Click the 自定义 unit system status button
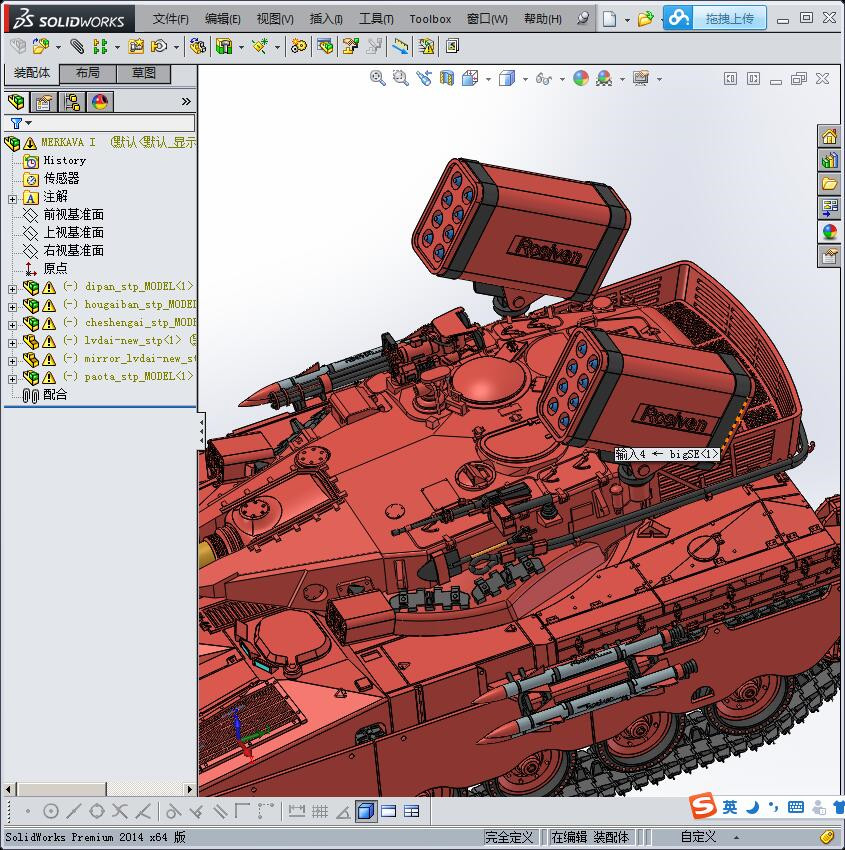The width and height of the screenshot is (845, 850). point(699,837)
